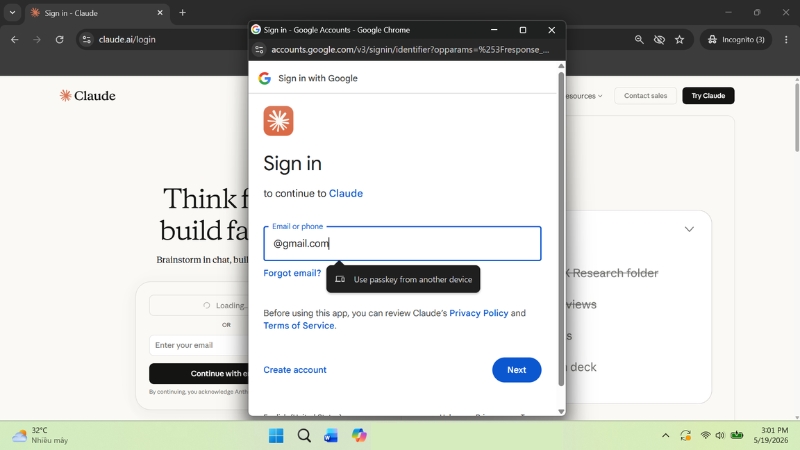Click the popup address bar URL
800x450 pixels.
point(410,49)
